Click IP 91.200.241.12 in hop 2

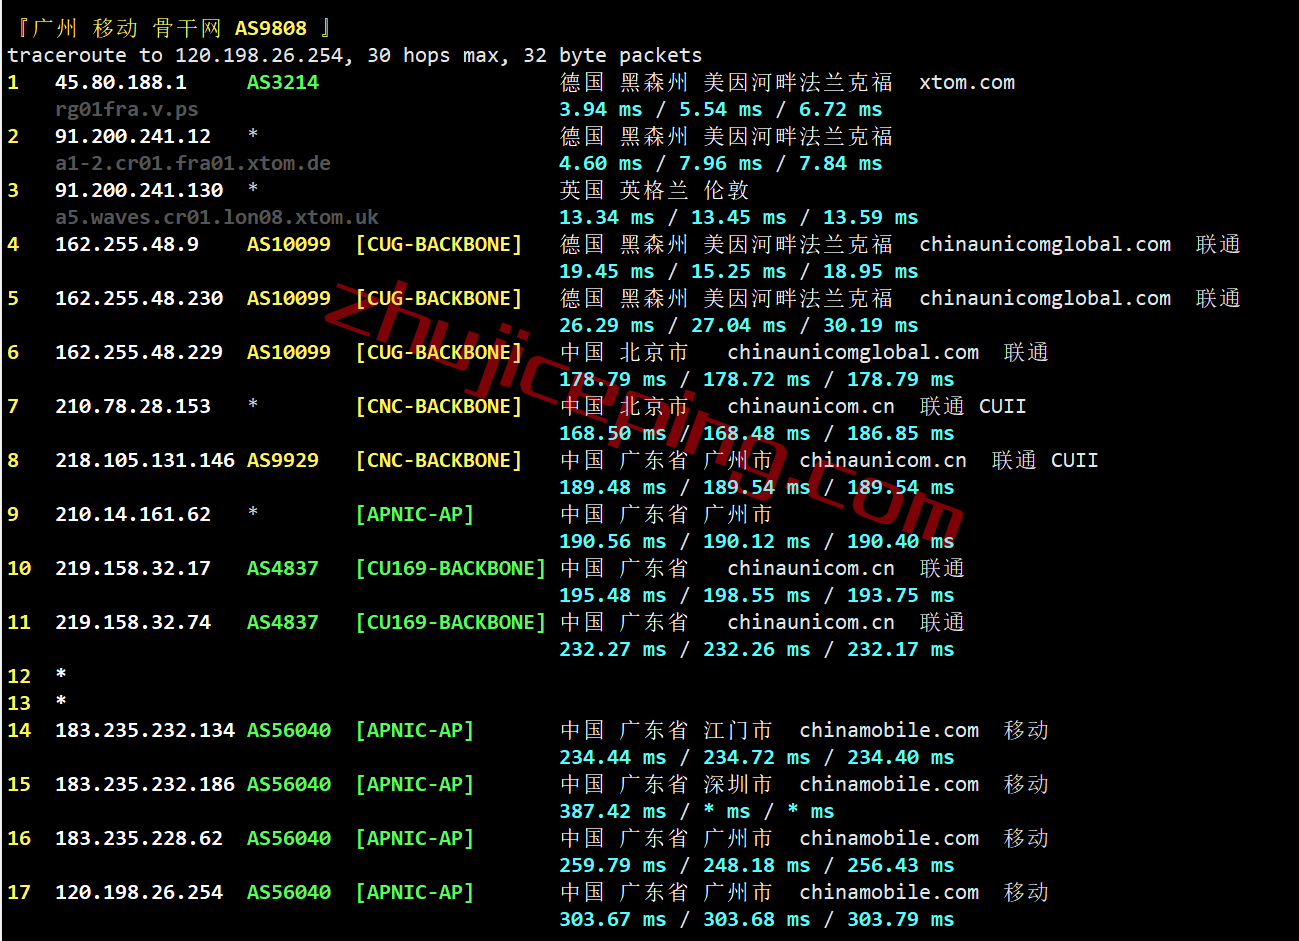(133, 136)
